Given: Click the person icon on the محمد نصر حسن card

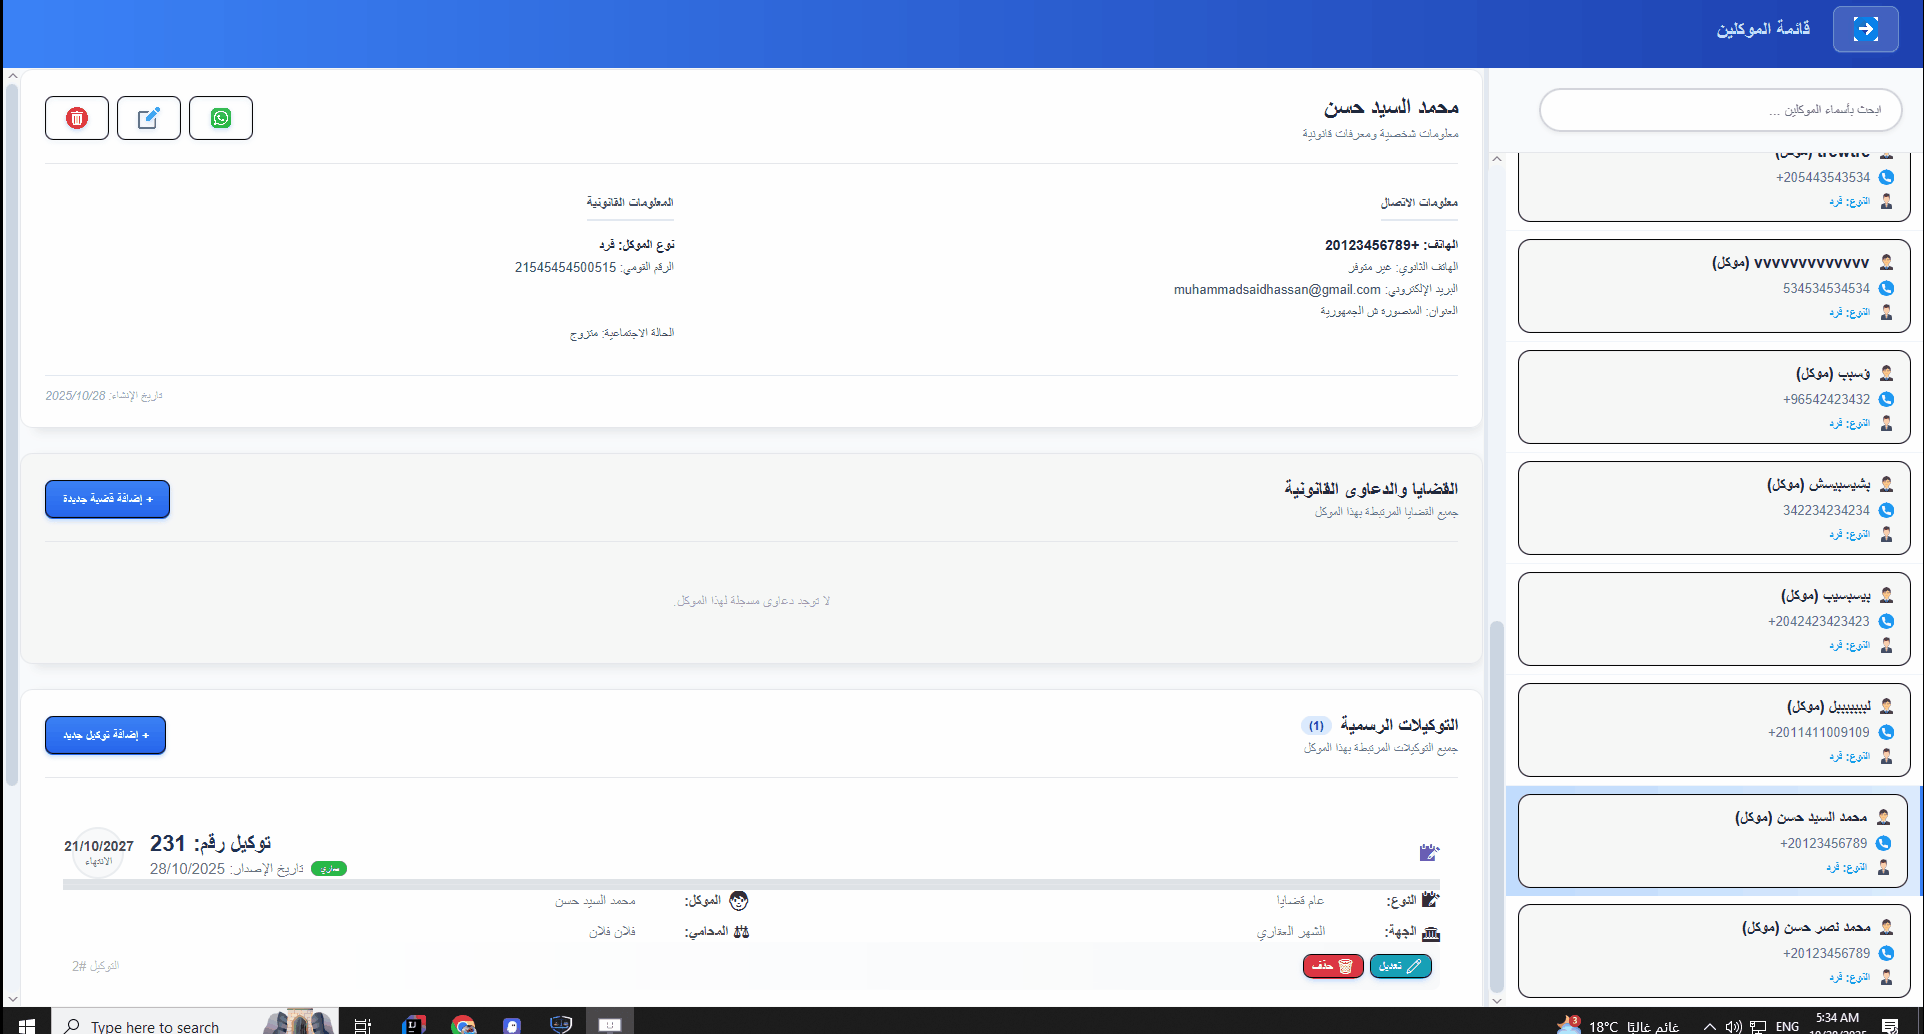Looking at the screenshot, I should pyautogui.click(x=1887, y=927).
